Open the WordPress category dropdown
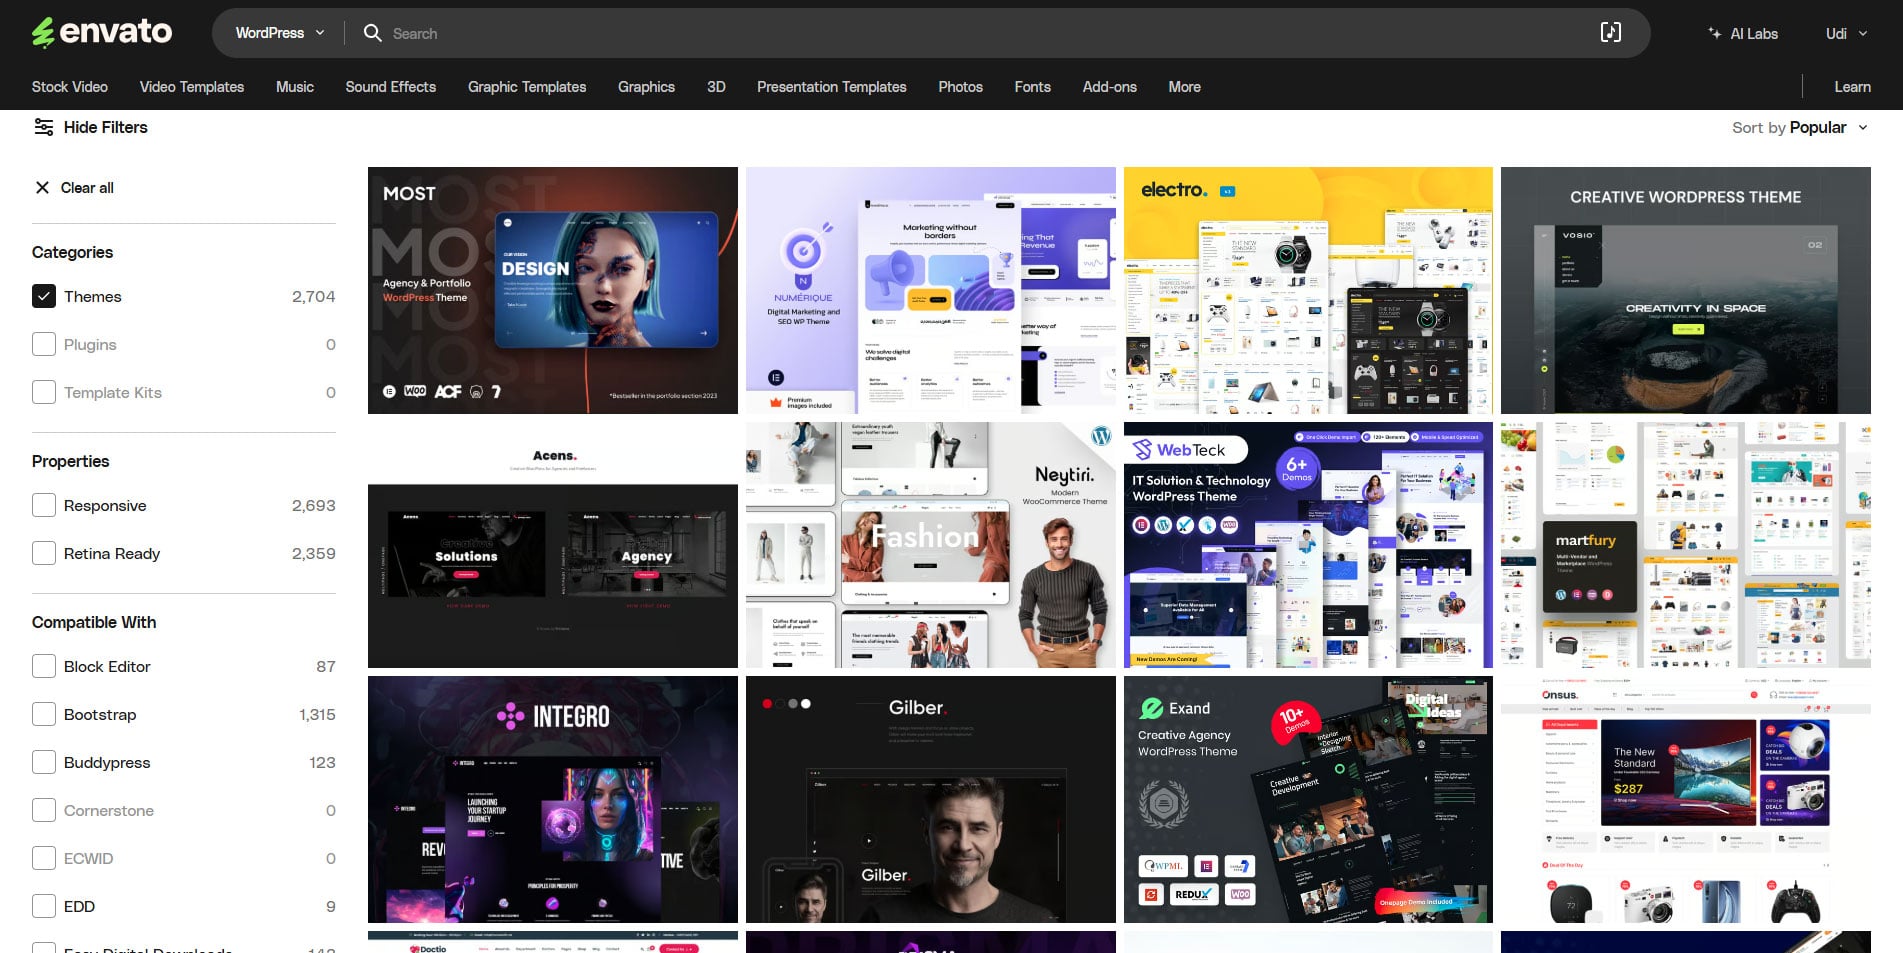The width and height of the screenshot is (1903, 953). click(280, 33)
